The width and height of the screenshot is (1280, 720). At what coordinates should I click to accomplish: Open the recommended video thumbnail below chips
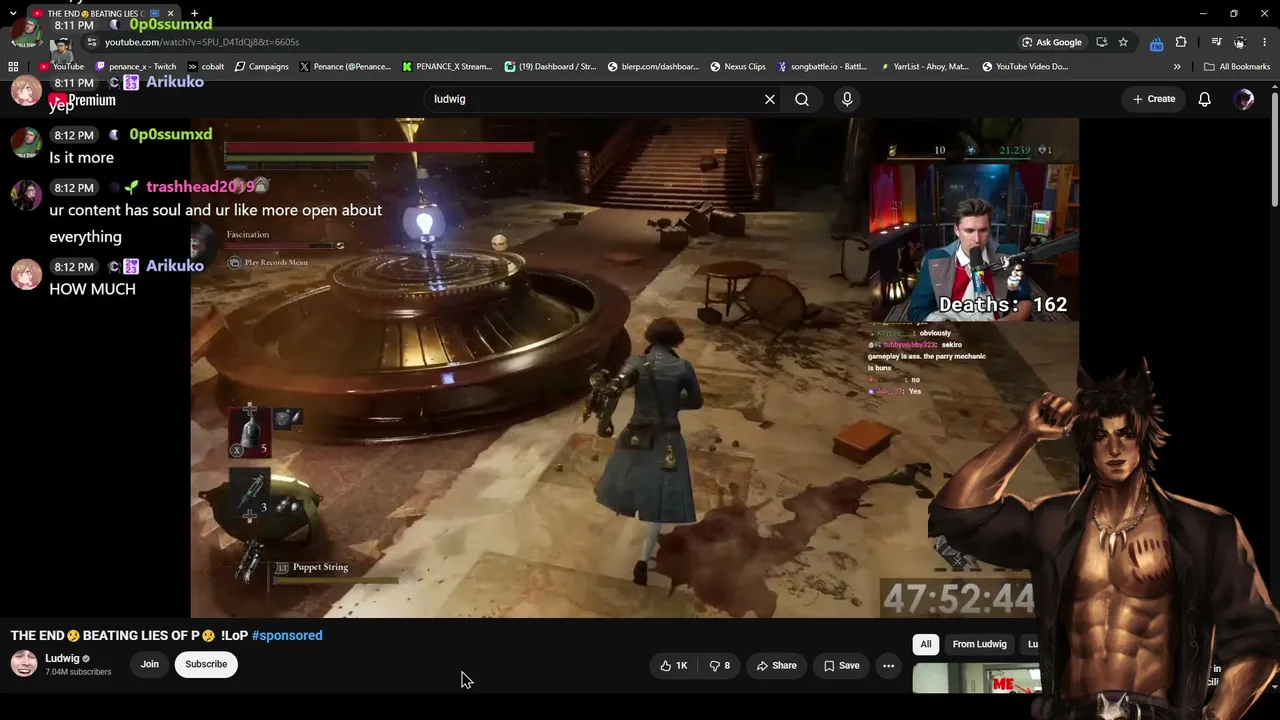click(x=977, y=679)
